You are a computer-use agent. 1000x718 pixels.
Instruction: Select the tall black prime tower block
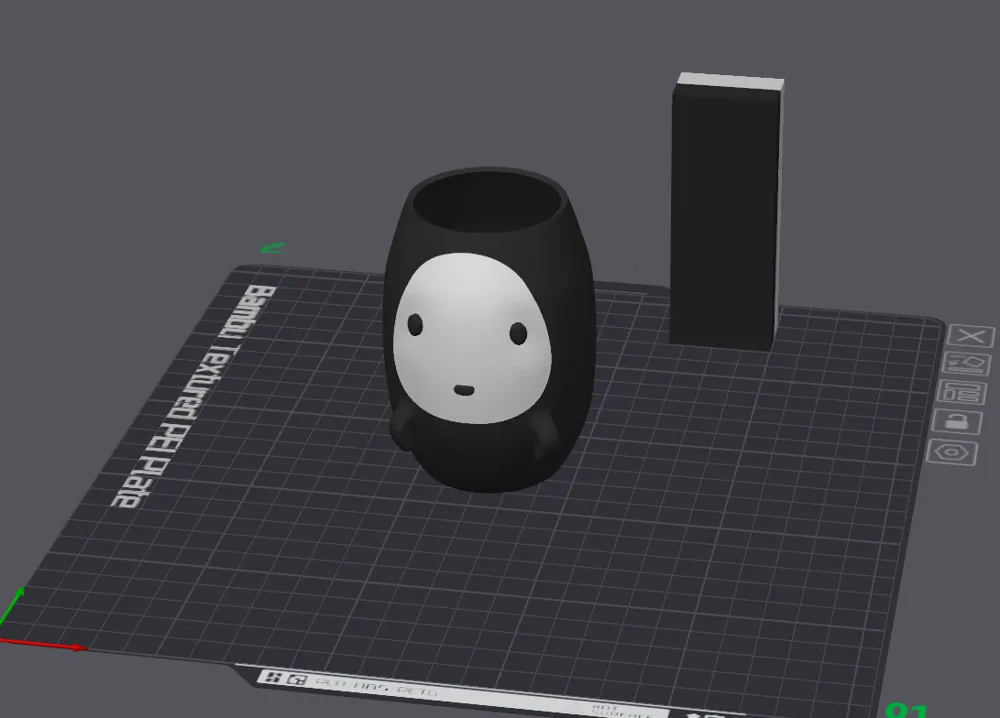click(x=727, y=211)
